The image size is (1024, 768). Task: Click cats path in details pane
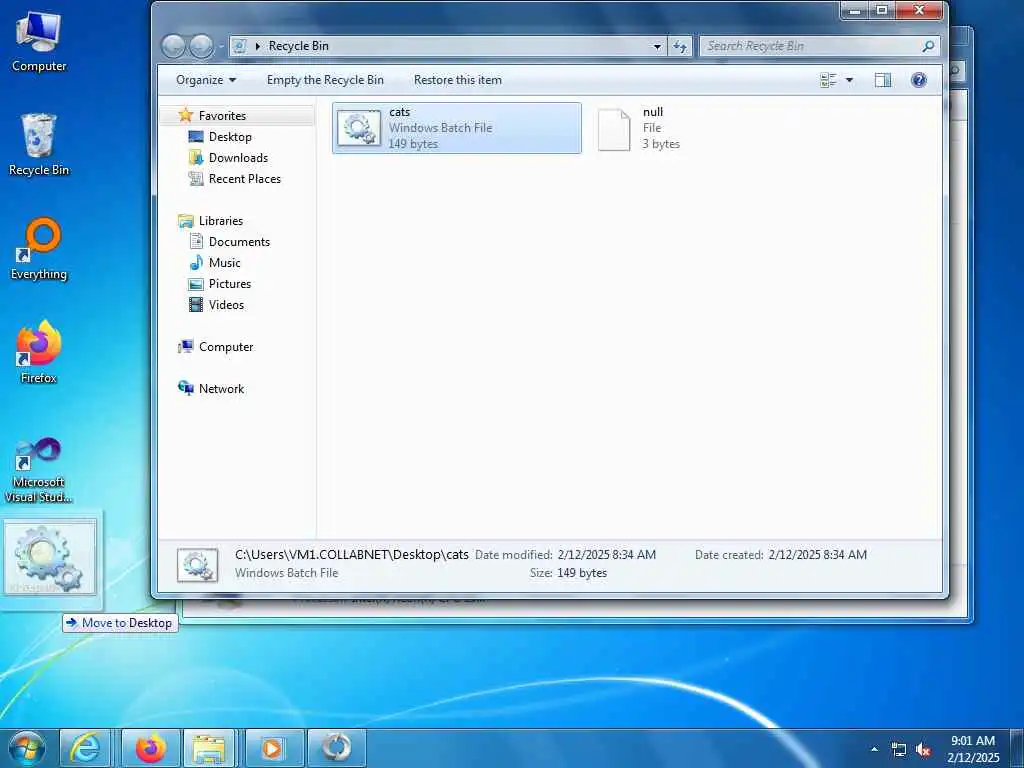click(x=351, y=554)
